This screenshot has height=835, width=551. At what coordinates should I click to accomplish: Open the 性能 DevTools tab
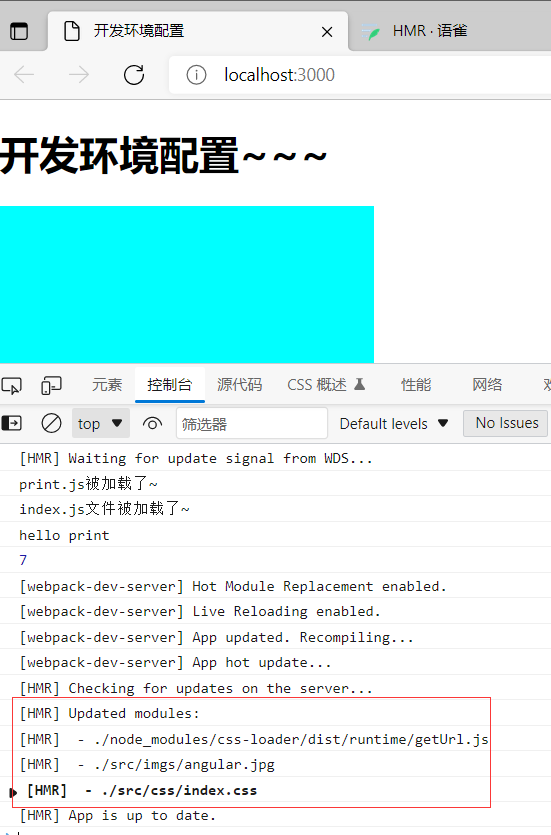tap(416, 384)
